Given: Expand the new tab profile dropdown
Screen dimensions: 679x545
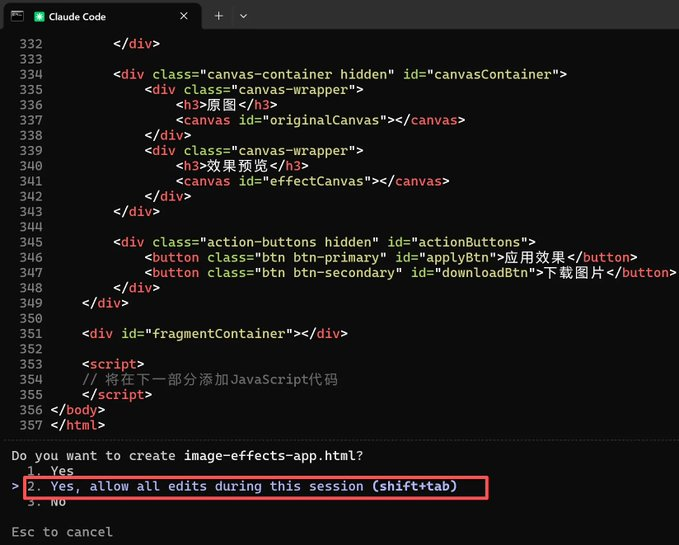Looking at the screenshot, I should (243, 17).
